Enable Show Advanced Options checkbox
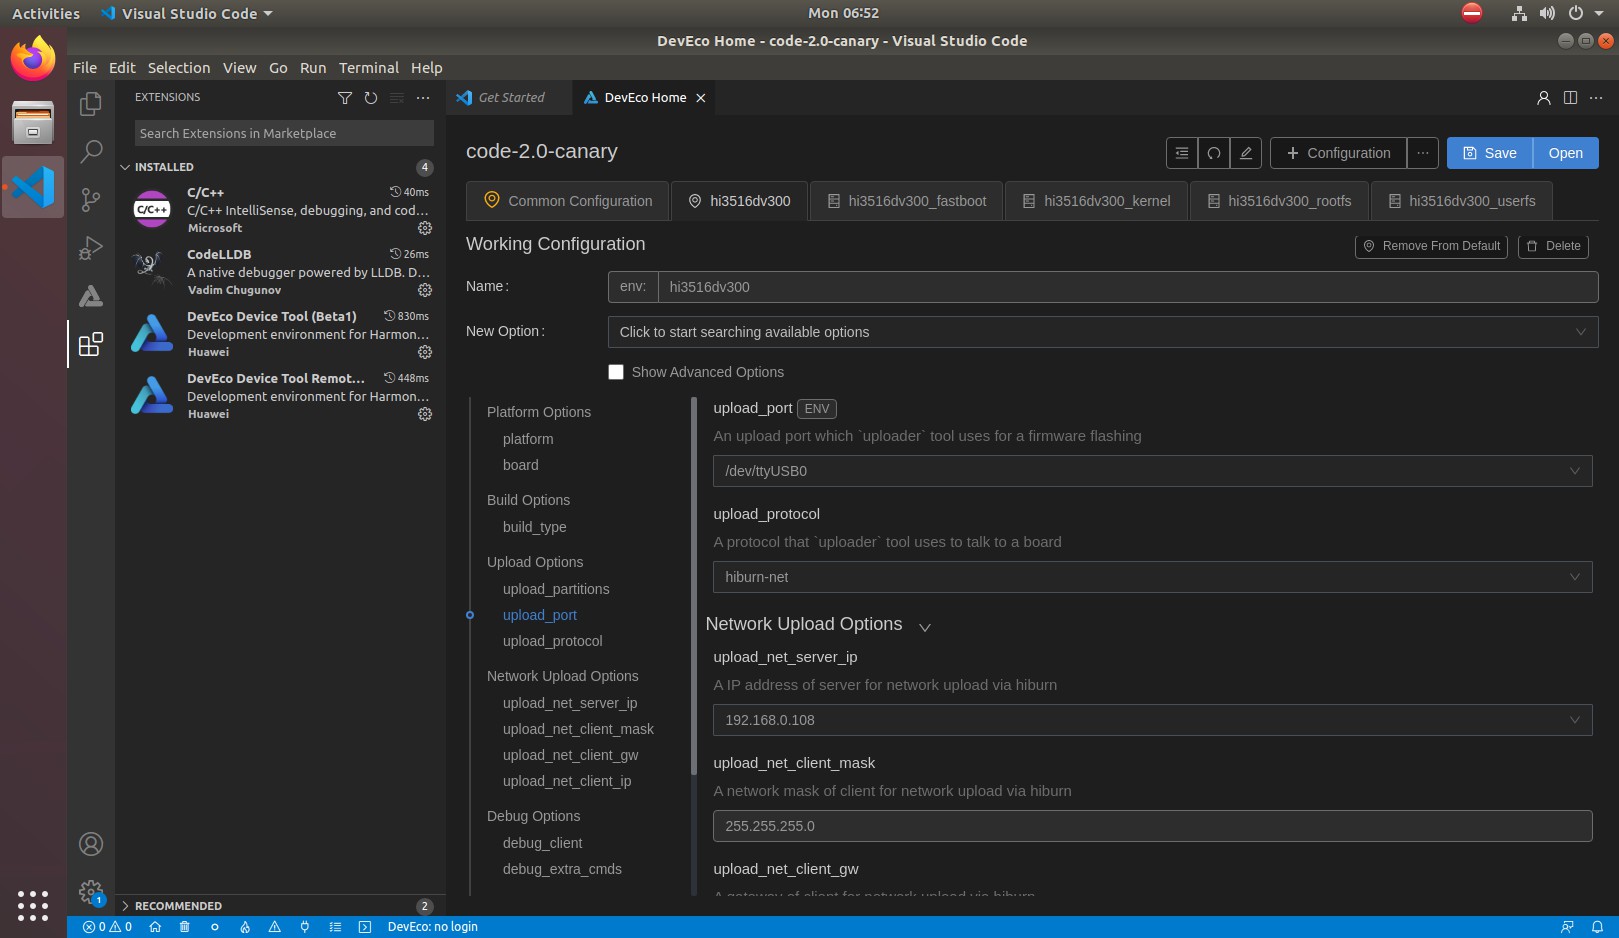Screen dimensions: 1619x938 coord(616,372)
